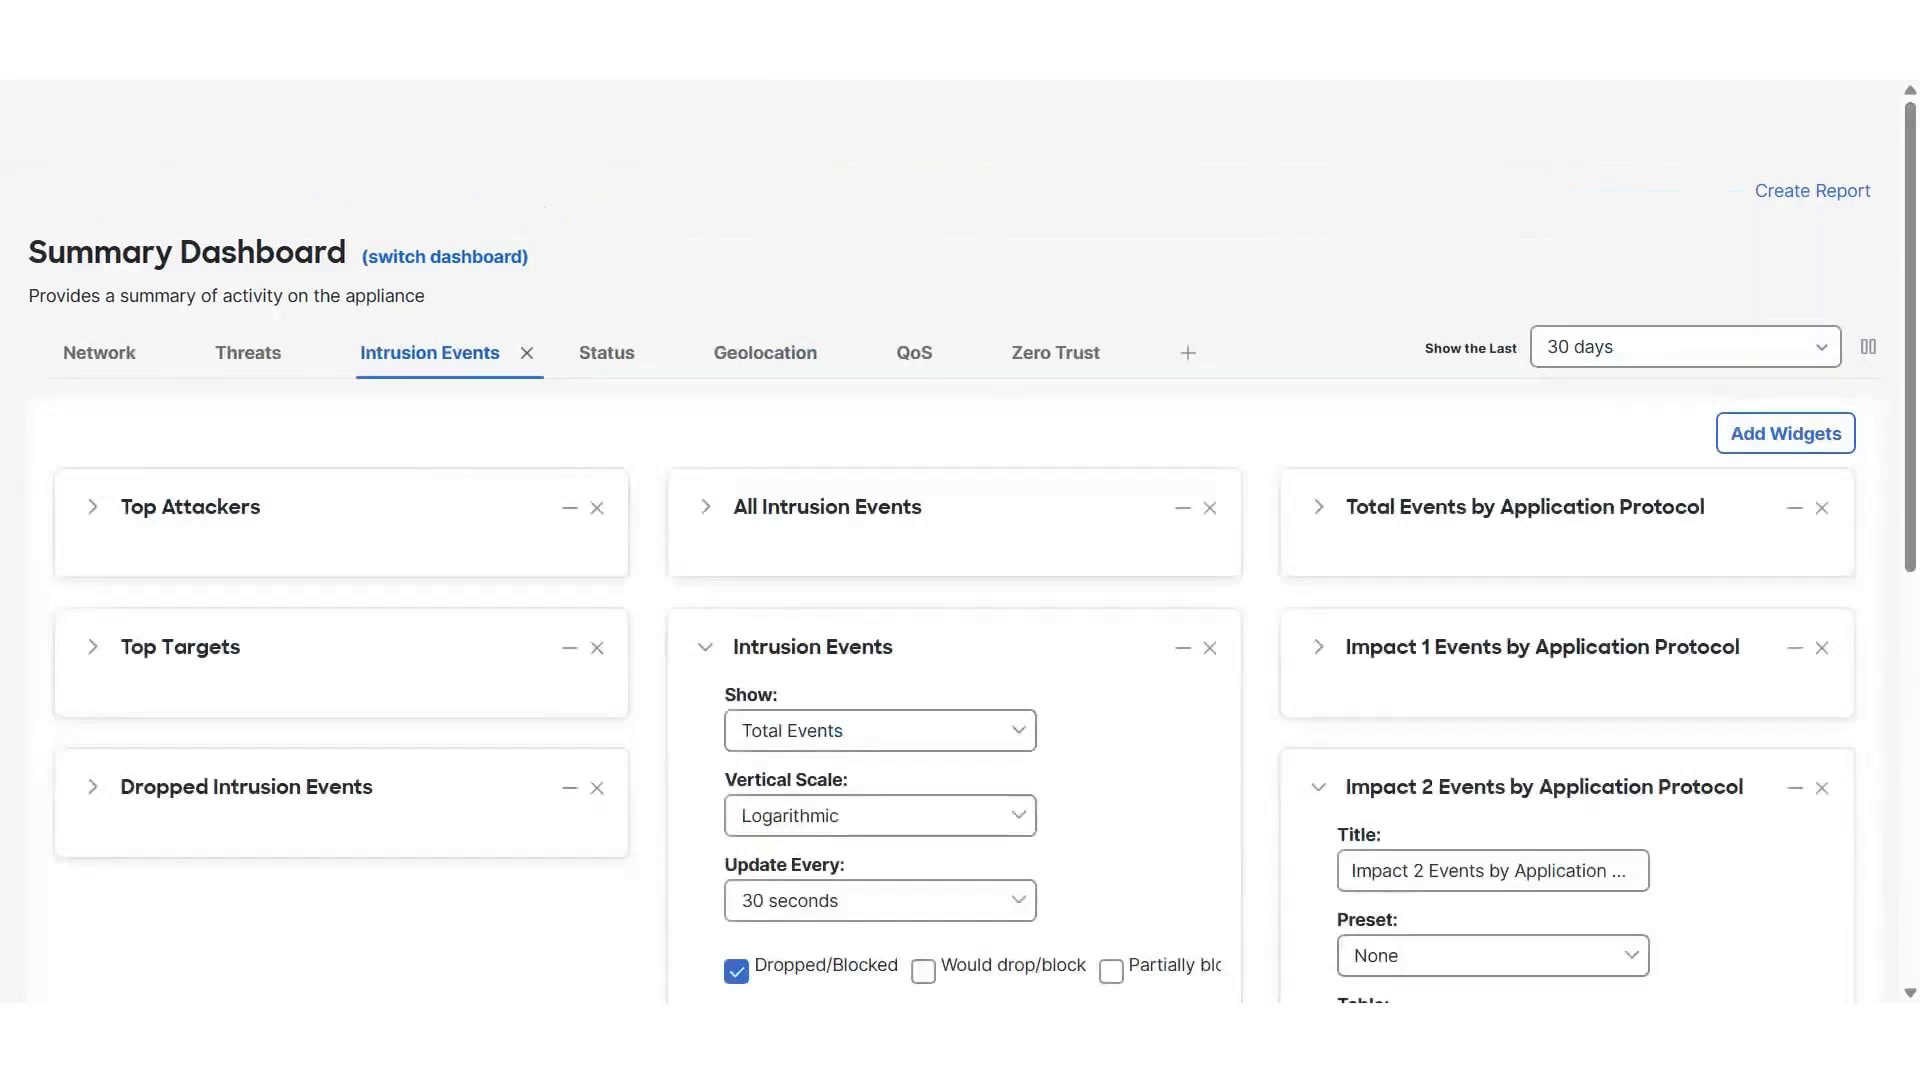Uncheck the Dropped/Blocked checkbox
The width and height of the screenshot is (1920, 1080).
click(x=736, y=971)
